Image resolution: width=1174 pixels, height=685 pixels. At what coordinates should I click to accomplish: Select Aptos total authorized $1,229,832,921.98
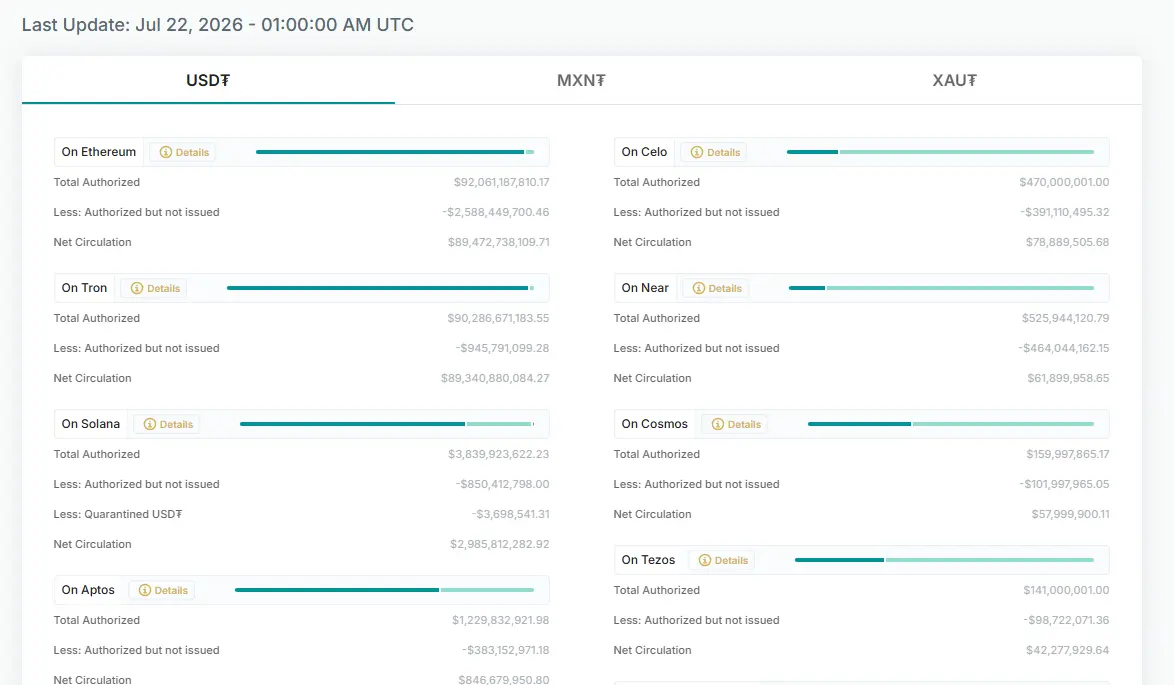click(500, 621)
